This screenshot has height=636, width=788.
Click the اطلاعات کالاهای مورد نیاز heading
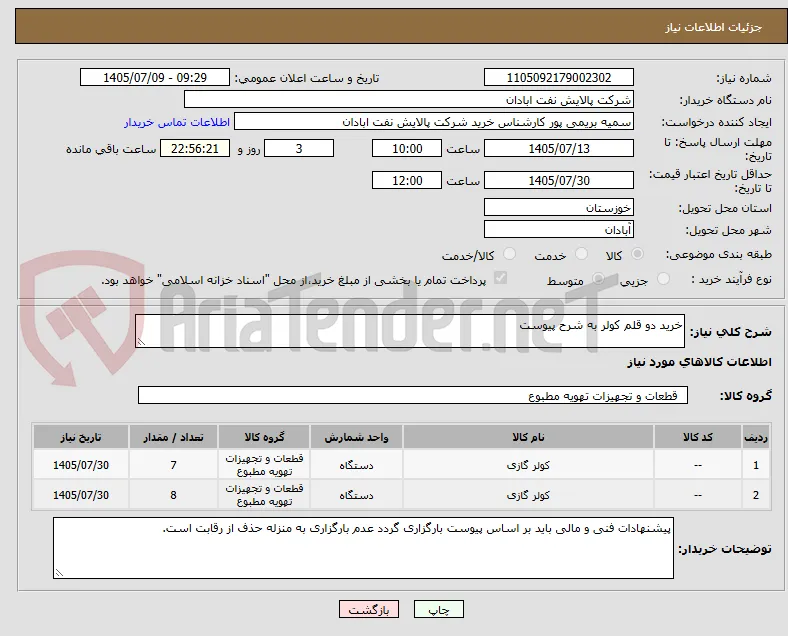(x=699, y=362)
